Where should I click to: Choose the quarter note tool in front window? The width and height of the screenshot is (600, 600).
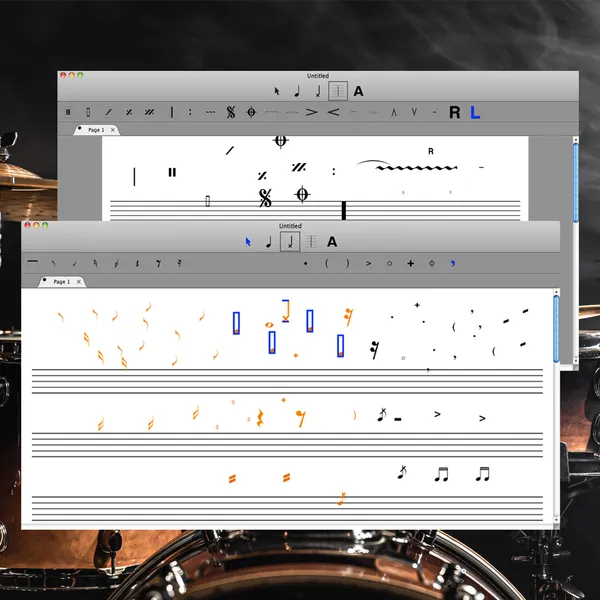click(269, 241)
